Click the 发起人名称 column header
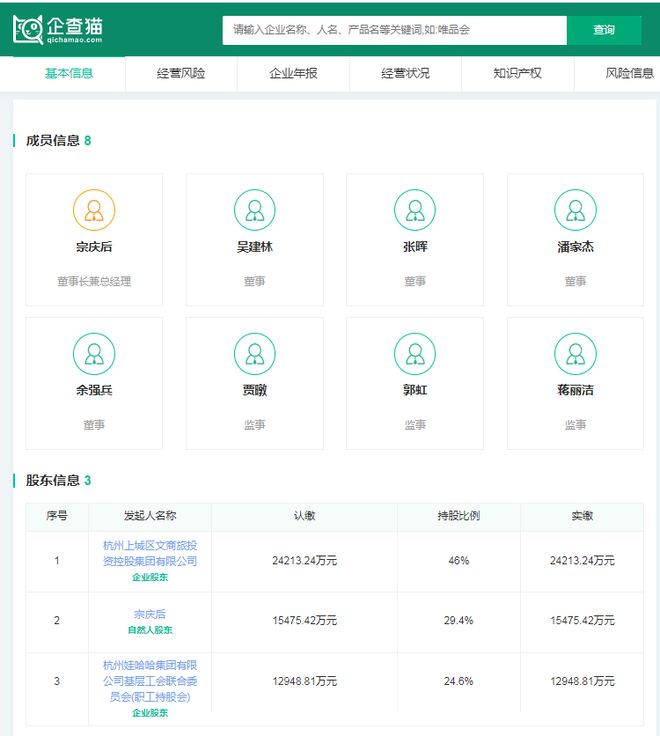The height and width of the screenshot is (736, 660). (150, 516)
